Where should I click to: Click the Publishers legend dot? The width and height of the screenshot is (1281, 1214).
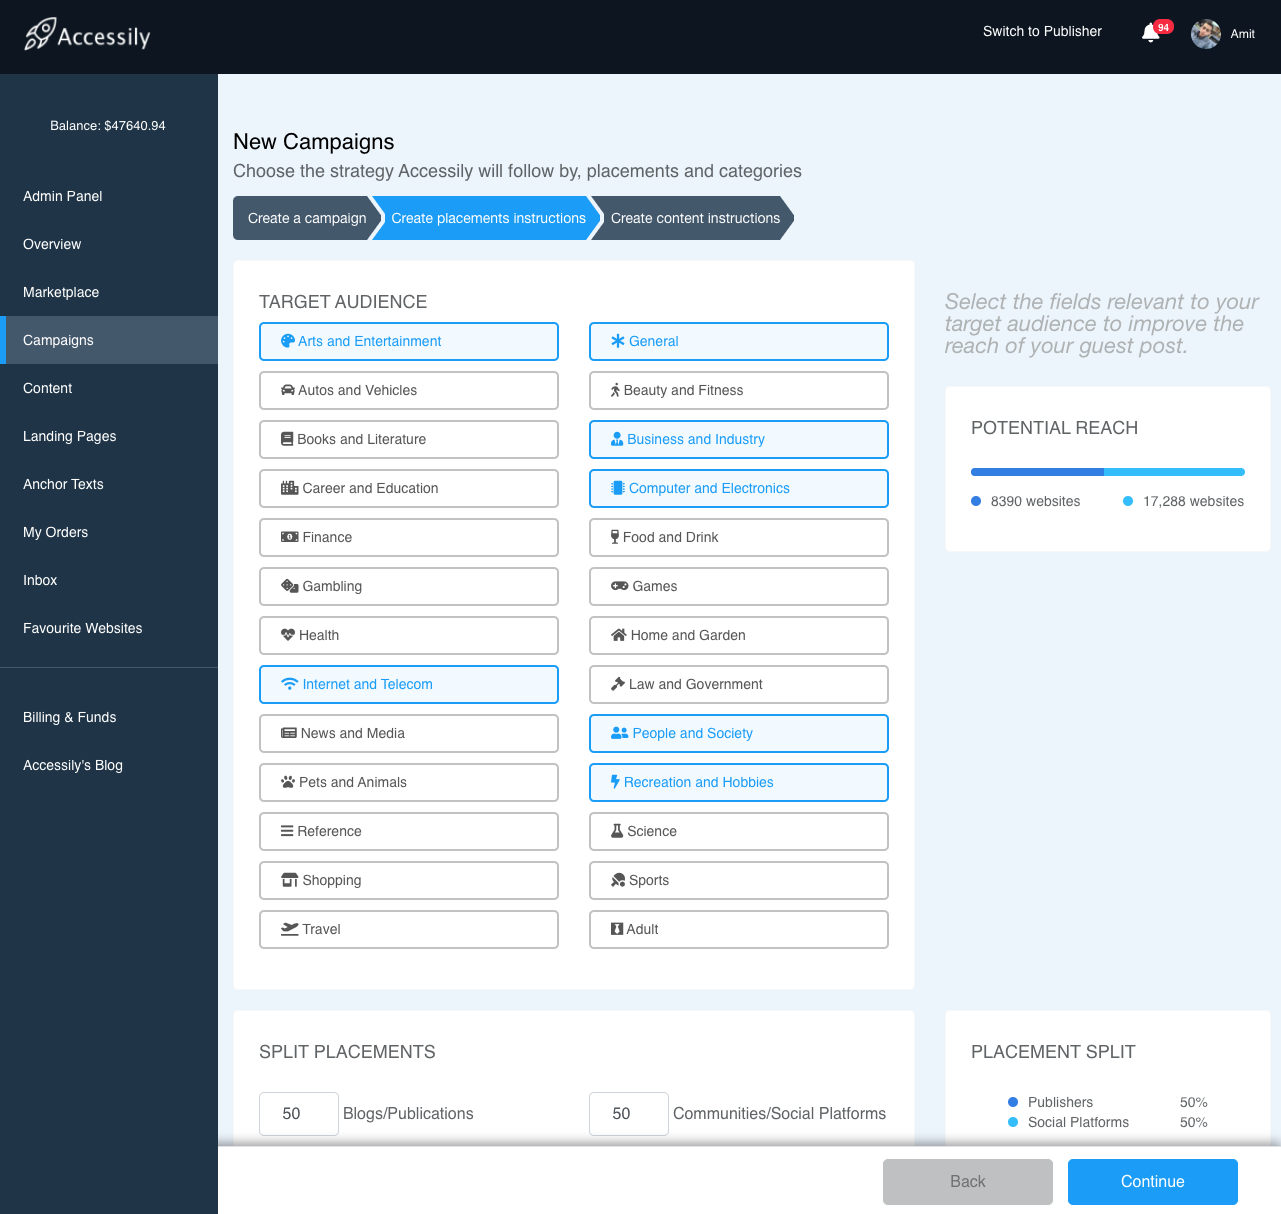coord(1013,1102)
